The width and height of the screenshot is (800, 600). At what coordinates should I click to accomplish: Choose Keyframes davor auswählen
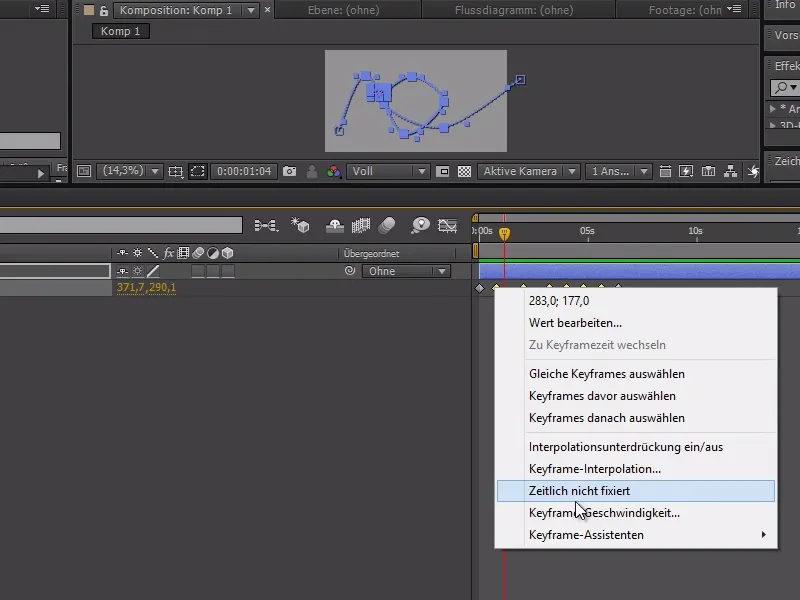pyautogui.click(x=636, y=396)
